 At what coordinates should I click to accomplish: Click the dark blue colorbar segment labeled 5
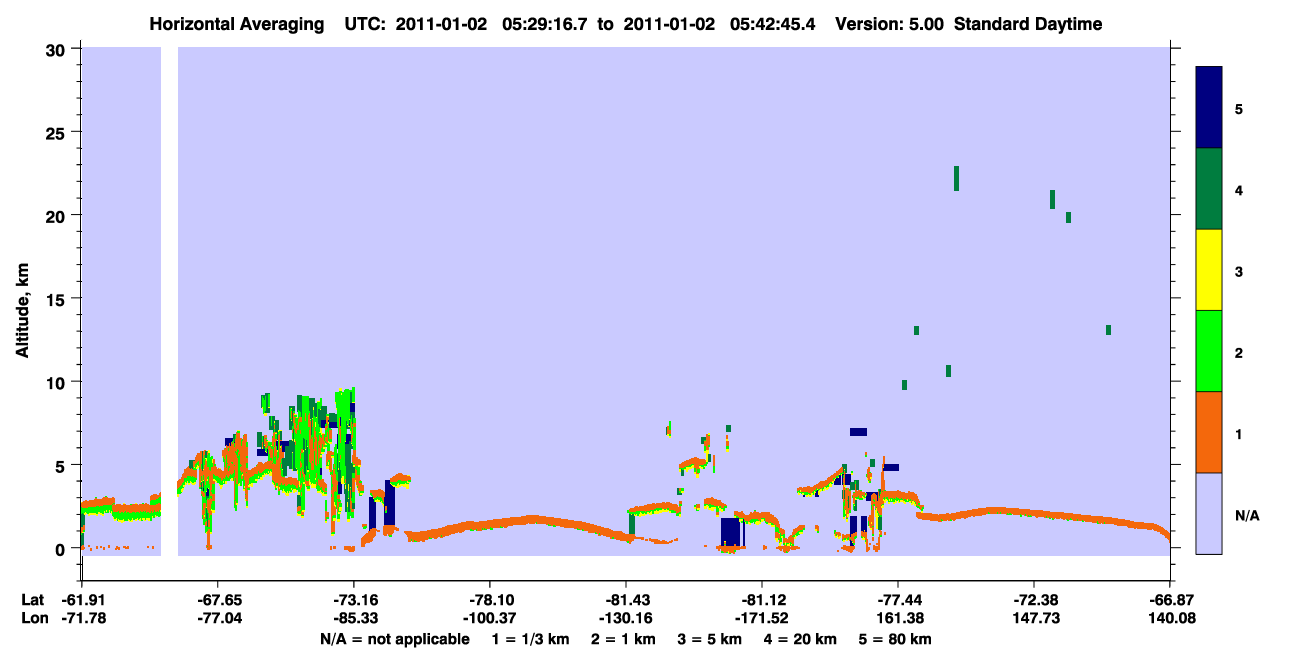tap(1209, 108)
